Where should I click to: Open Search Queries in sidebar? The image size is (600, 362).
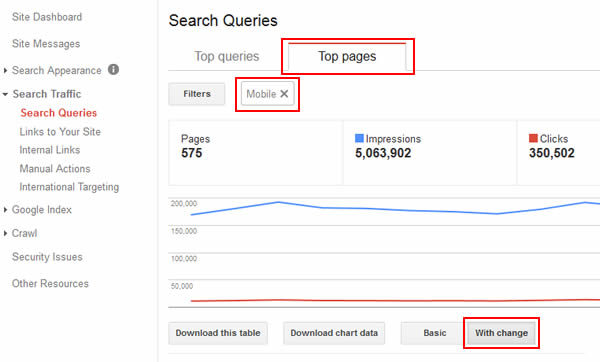(x=59, y=113)
